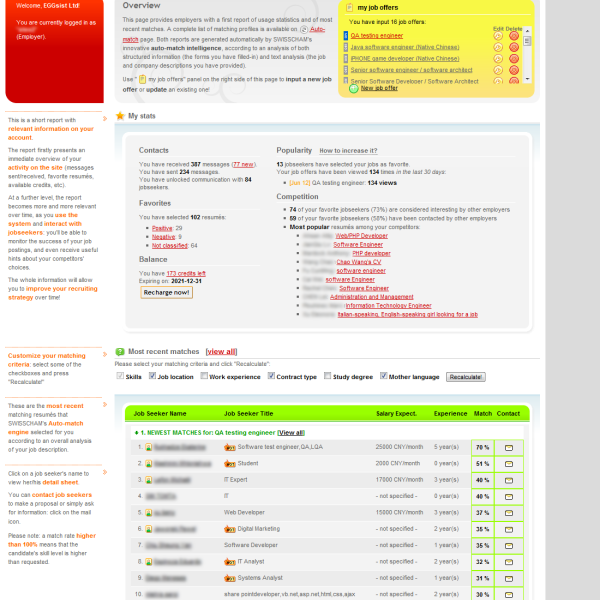Click the job offers list scrollbar thumb

[527, 41]
